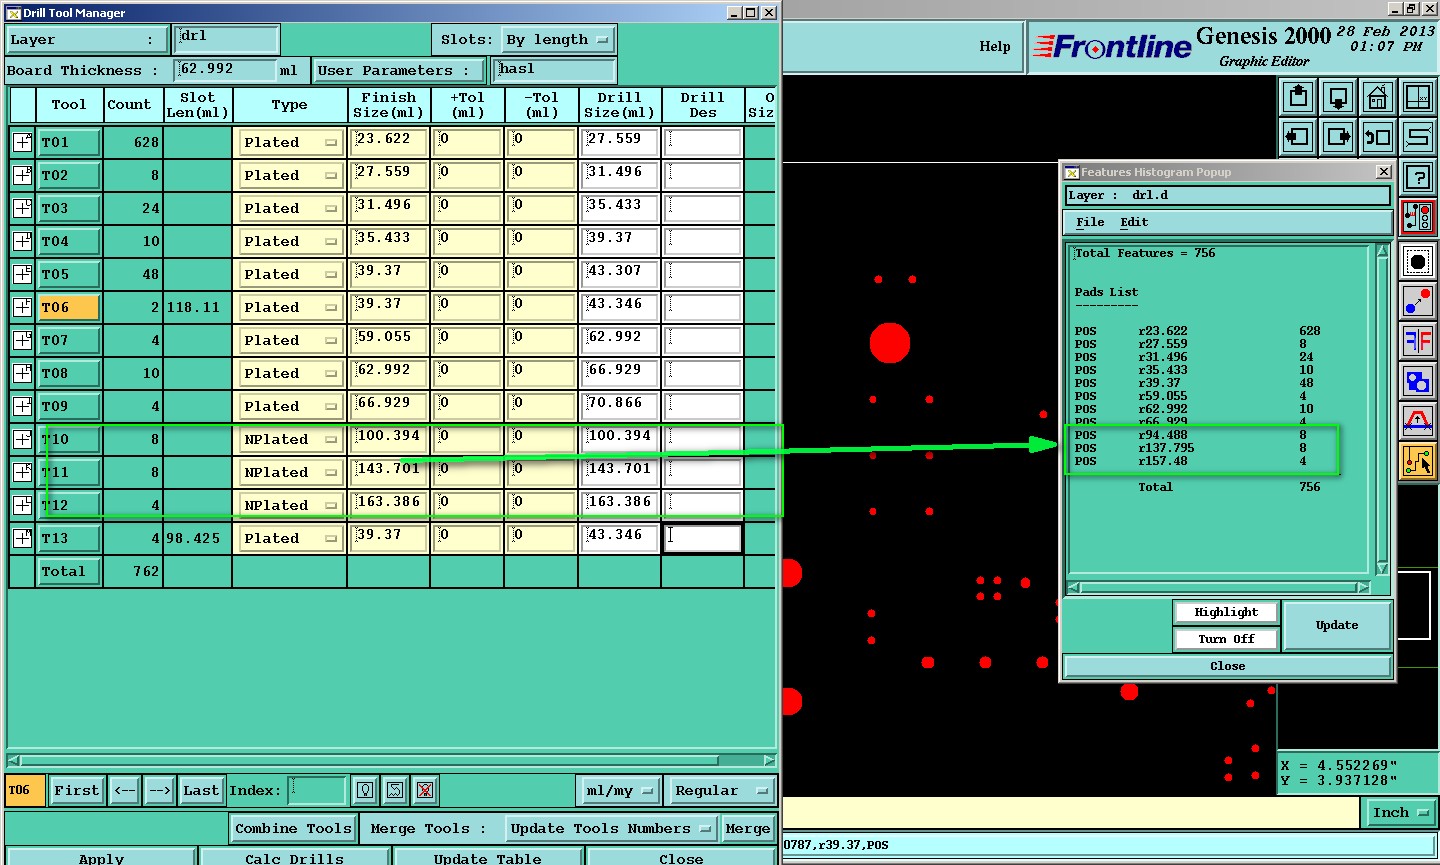The image size is (1440, 865).
Task: Click the pan right arrow icon
Action: (x=1338, y=136)
